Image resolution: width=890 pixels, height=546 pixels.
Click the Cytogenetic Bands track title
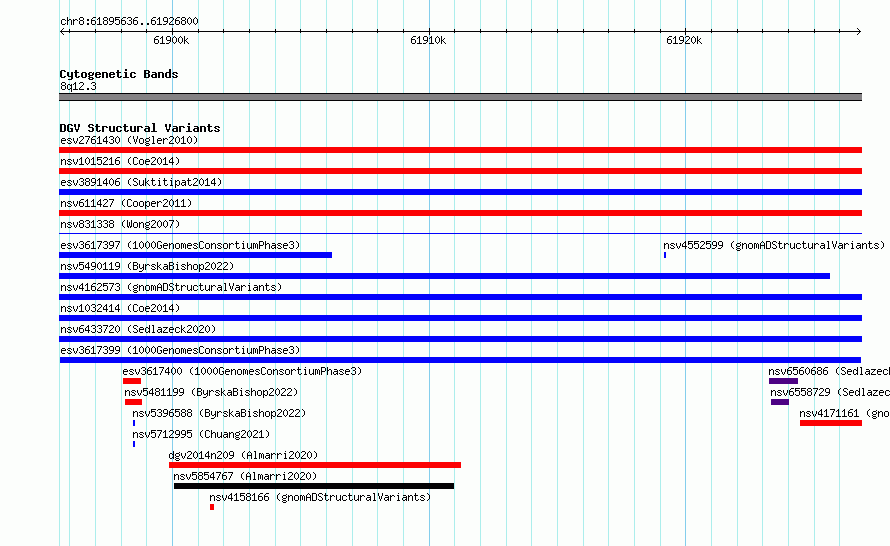click(x=119, y=74)
